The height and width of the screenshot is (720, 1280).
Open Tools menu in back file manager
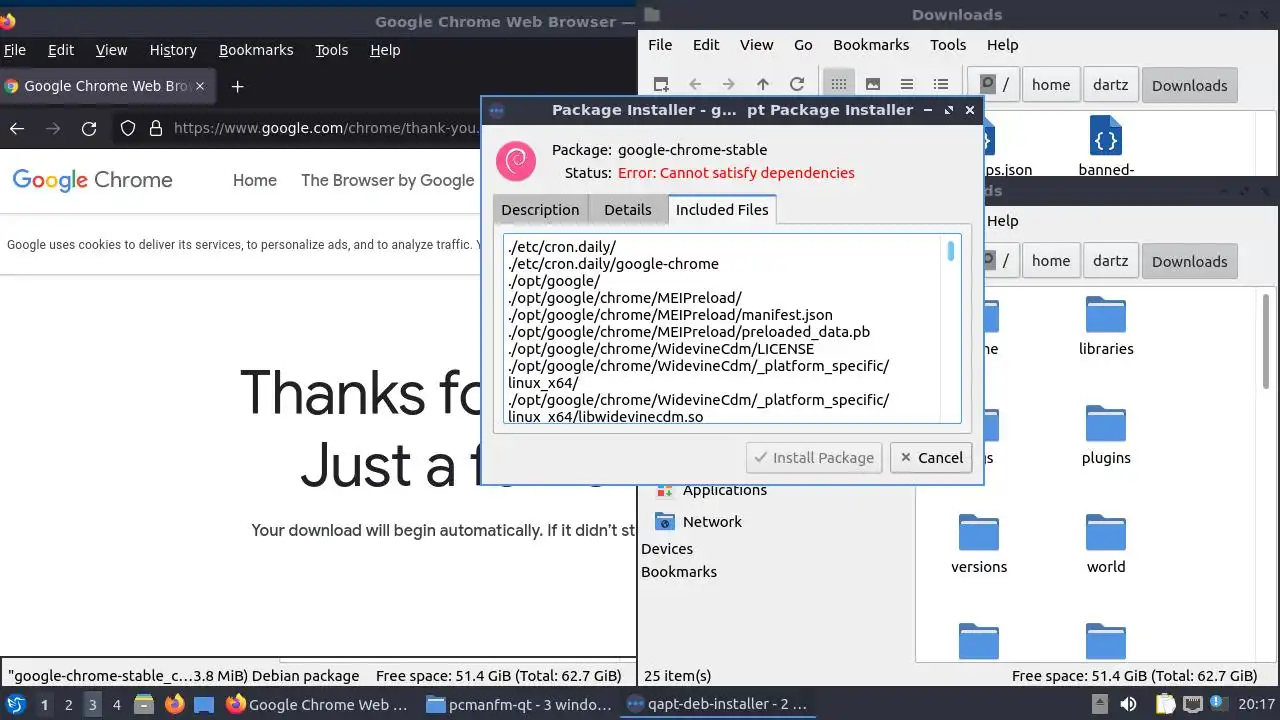click(x=948, y=45)
